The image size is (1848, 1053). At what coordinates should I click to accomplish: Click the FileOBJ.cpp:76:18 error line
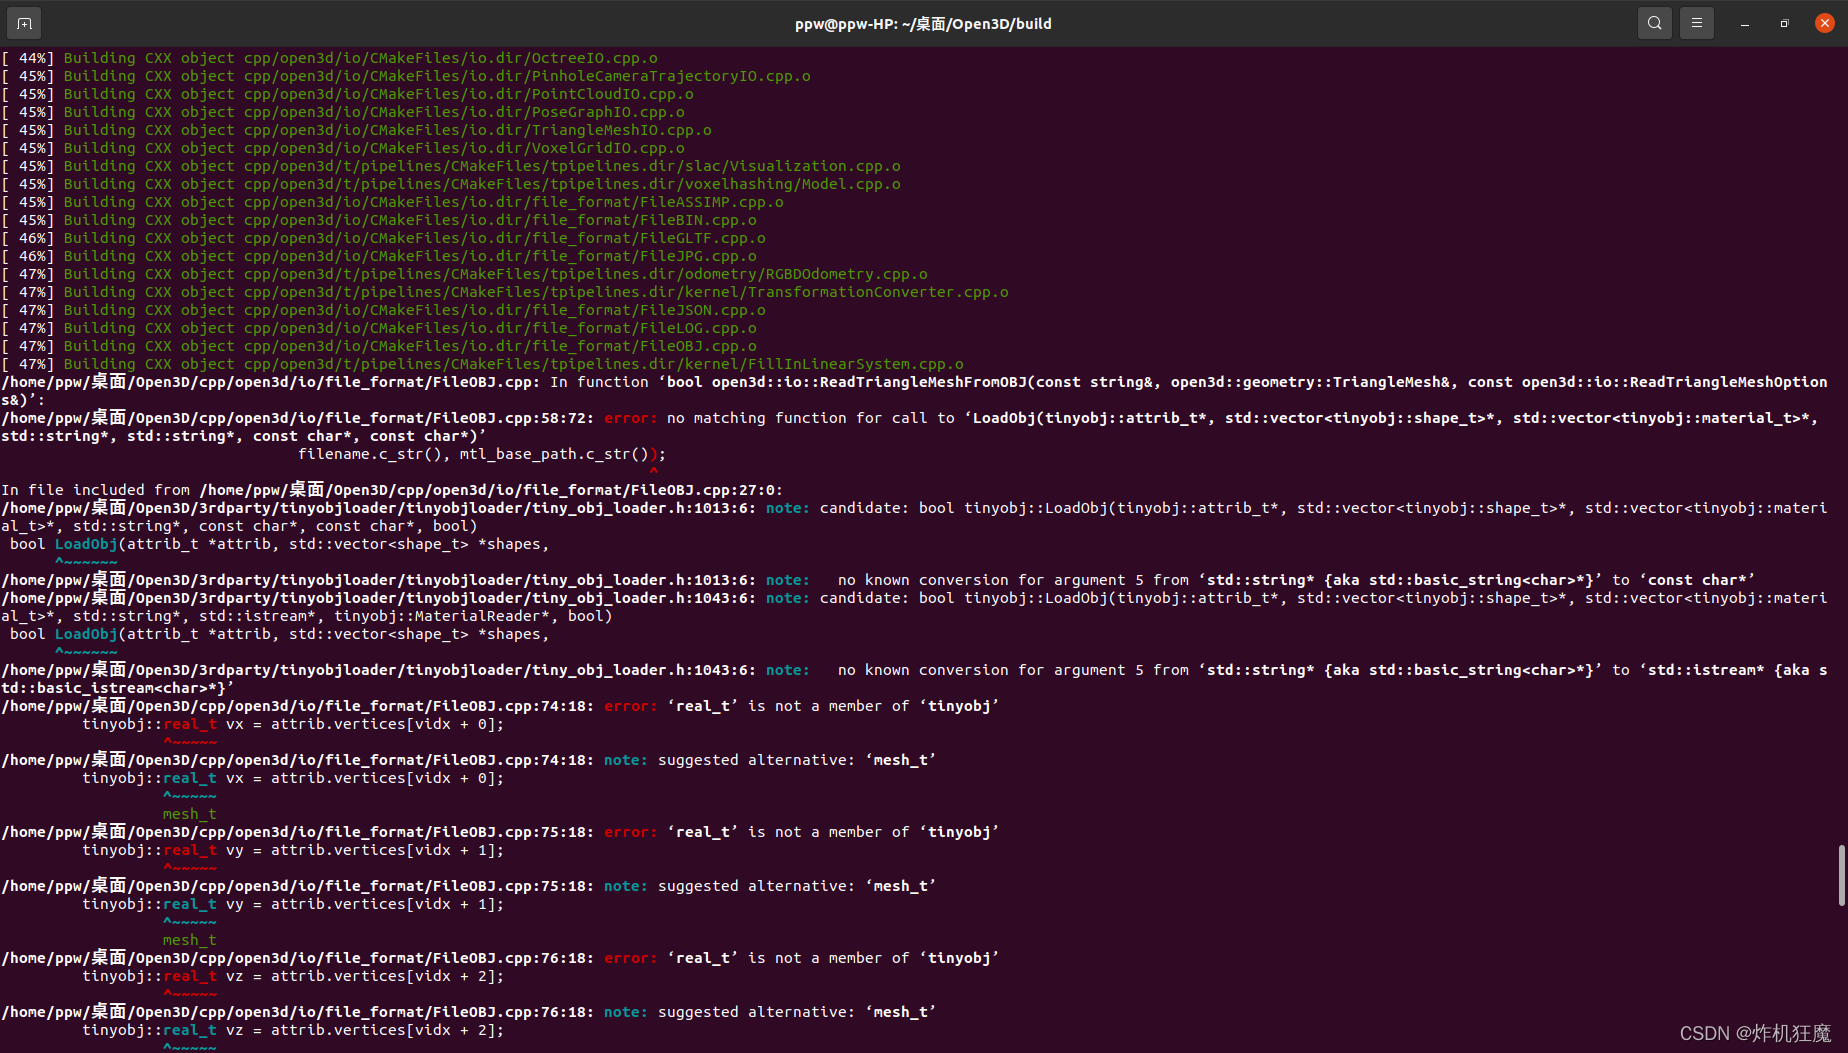500,958
